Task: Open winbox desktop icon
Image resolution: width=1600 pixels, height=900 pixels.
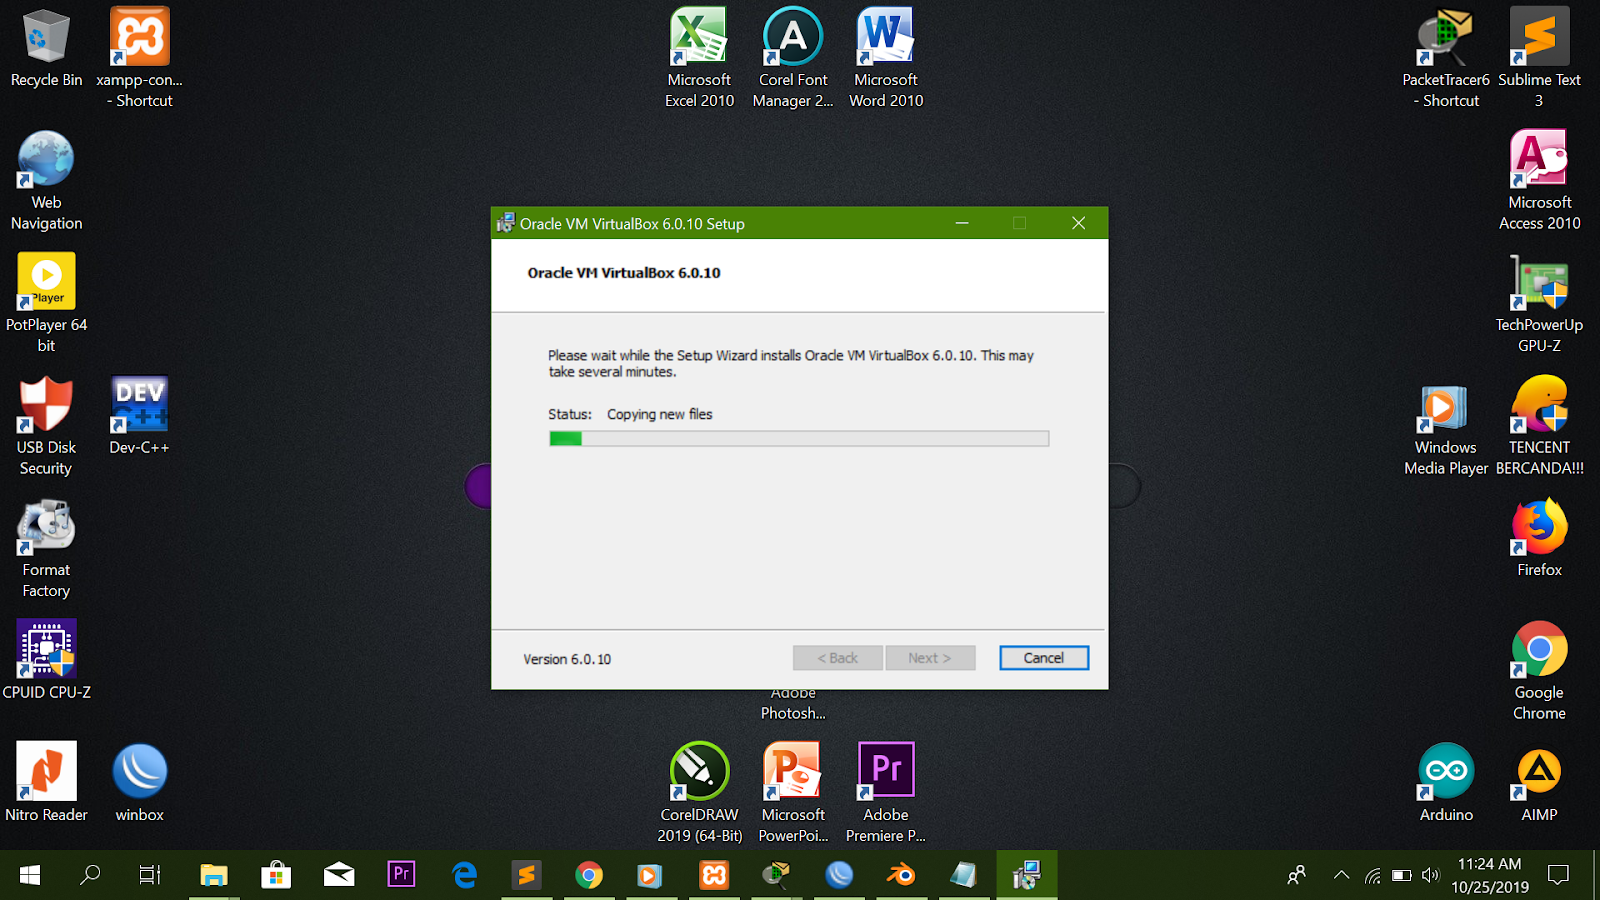Action: pos(140,783)
